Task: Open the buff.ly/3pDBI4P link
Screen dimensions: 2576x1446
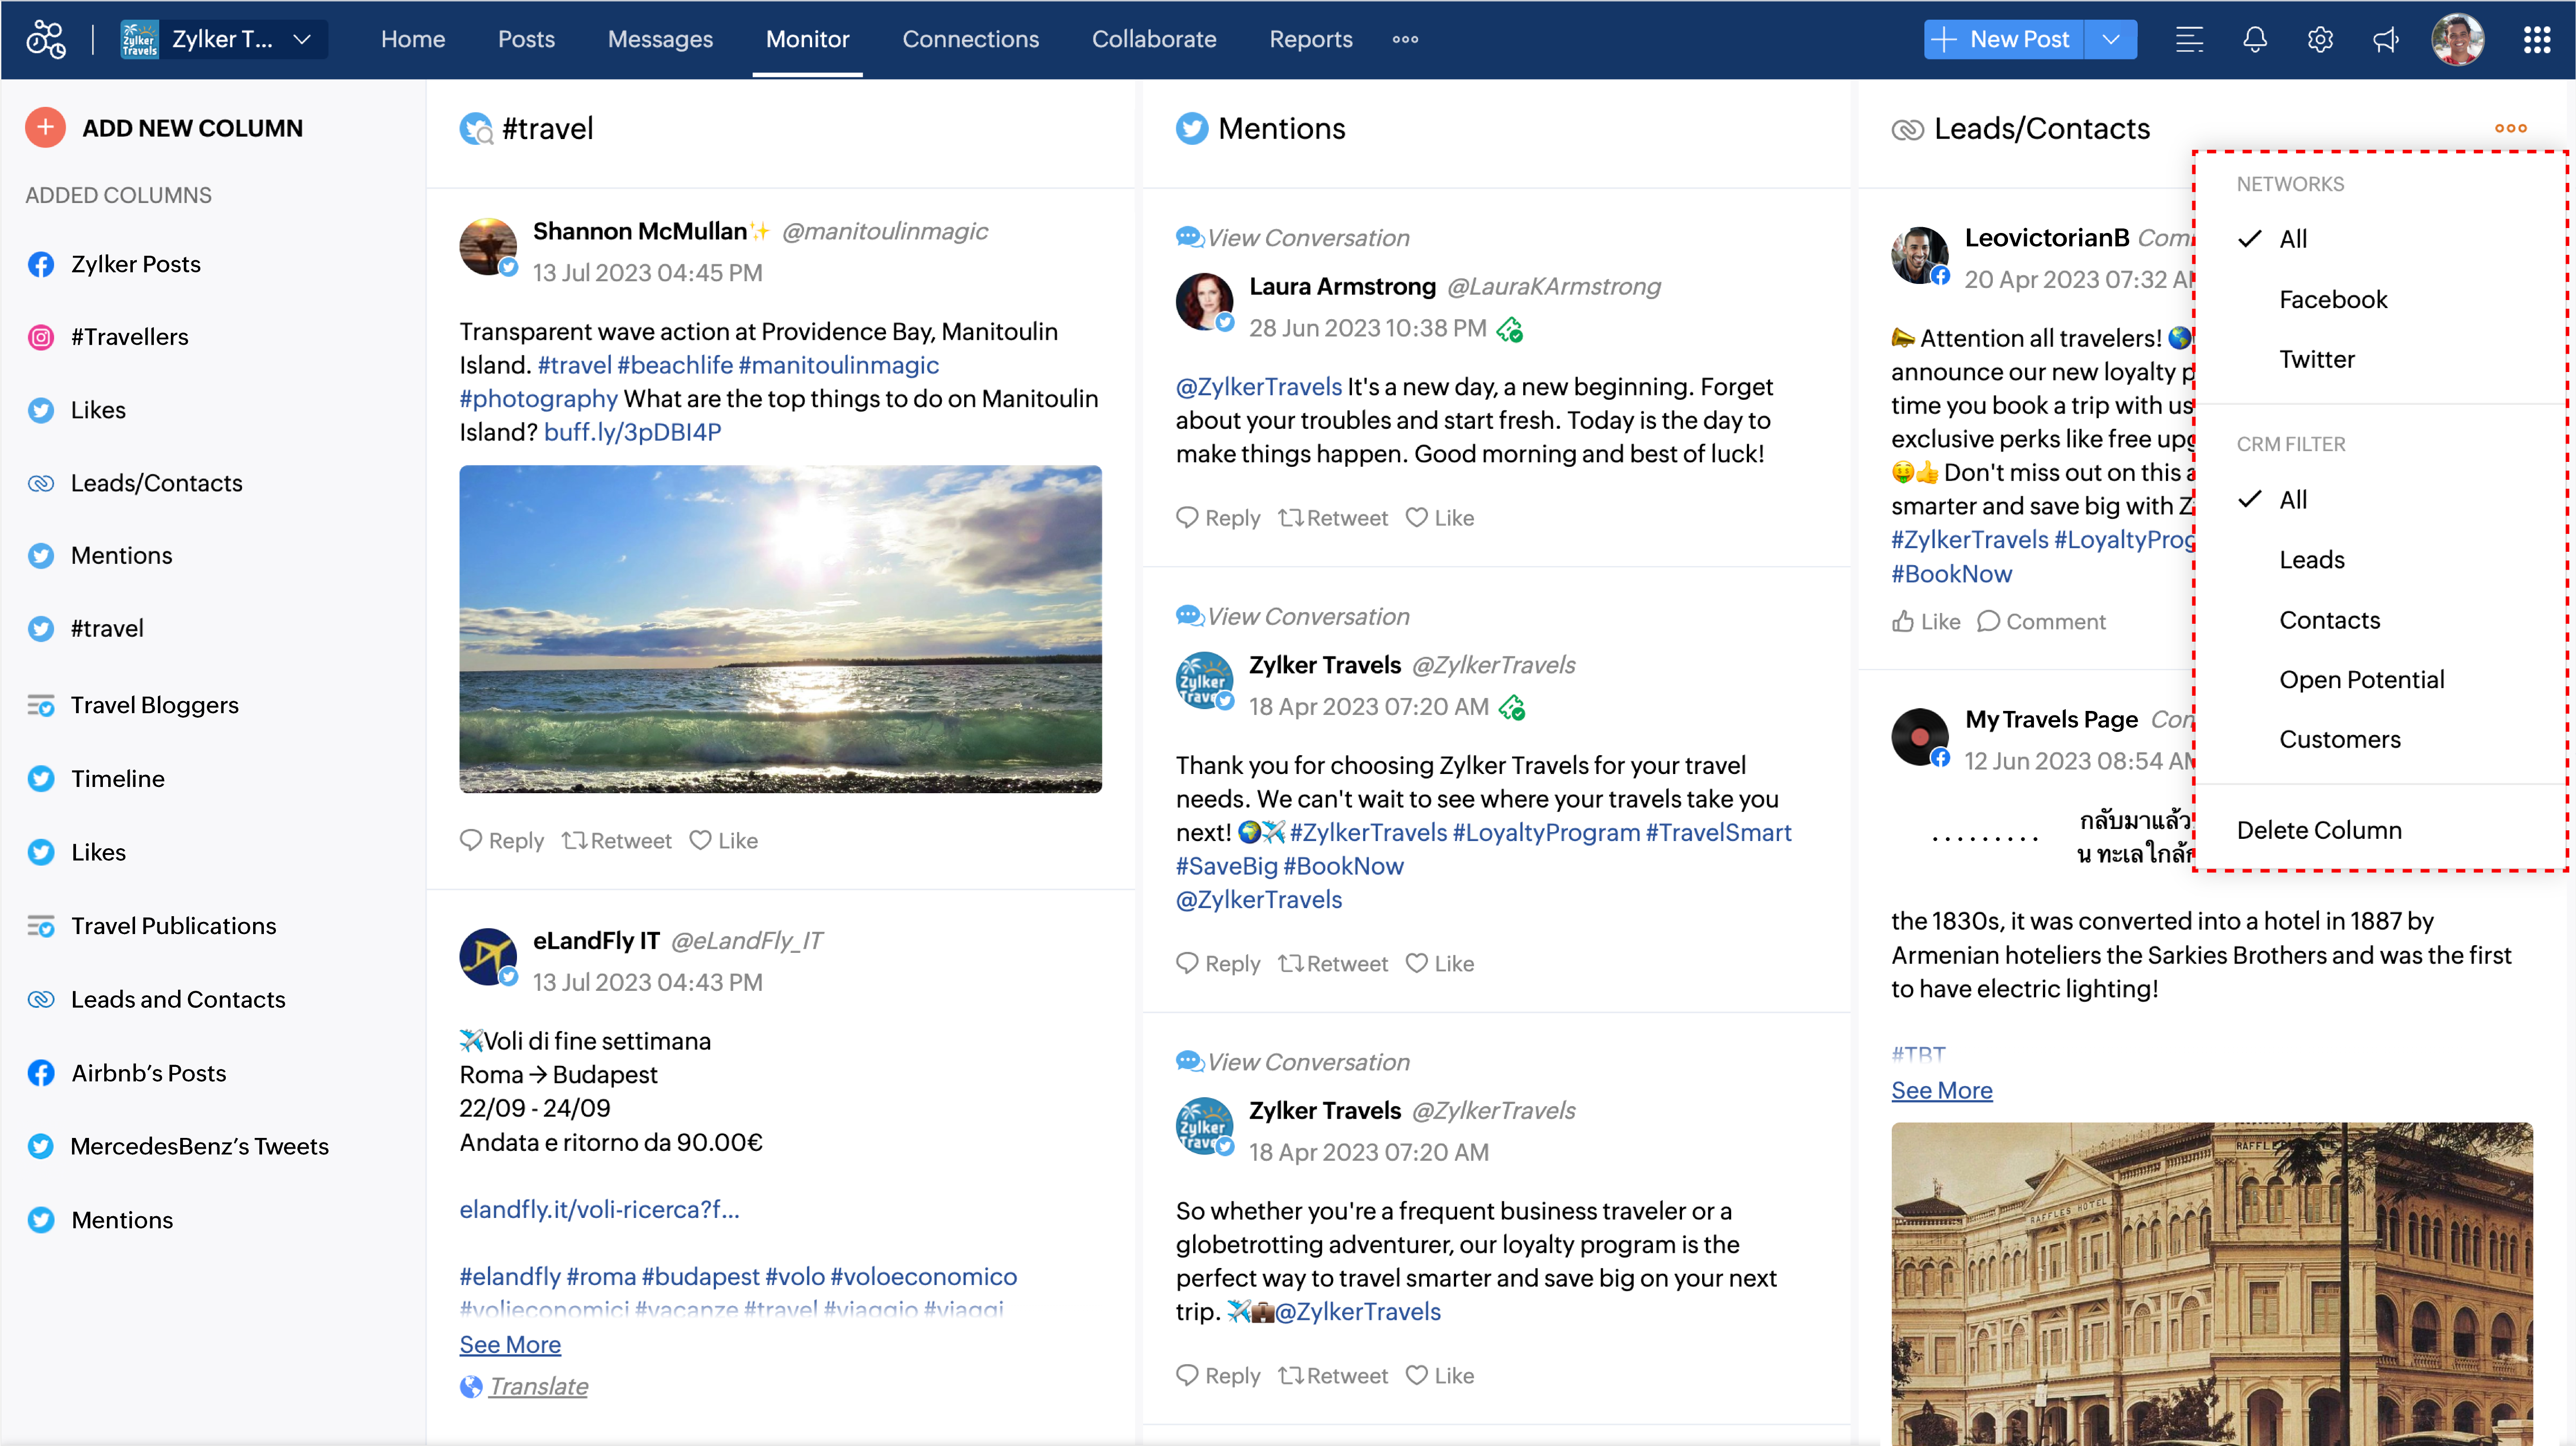Action: coord(632,432)
